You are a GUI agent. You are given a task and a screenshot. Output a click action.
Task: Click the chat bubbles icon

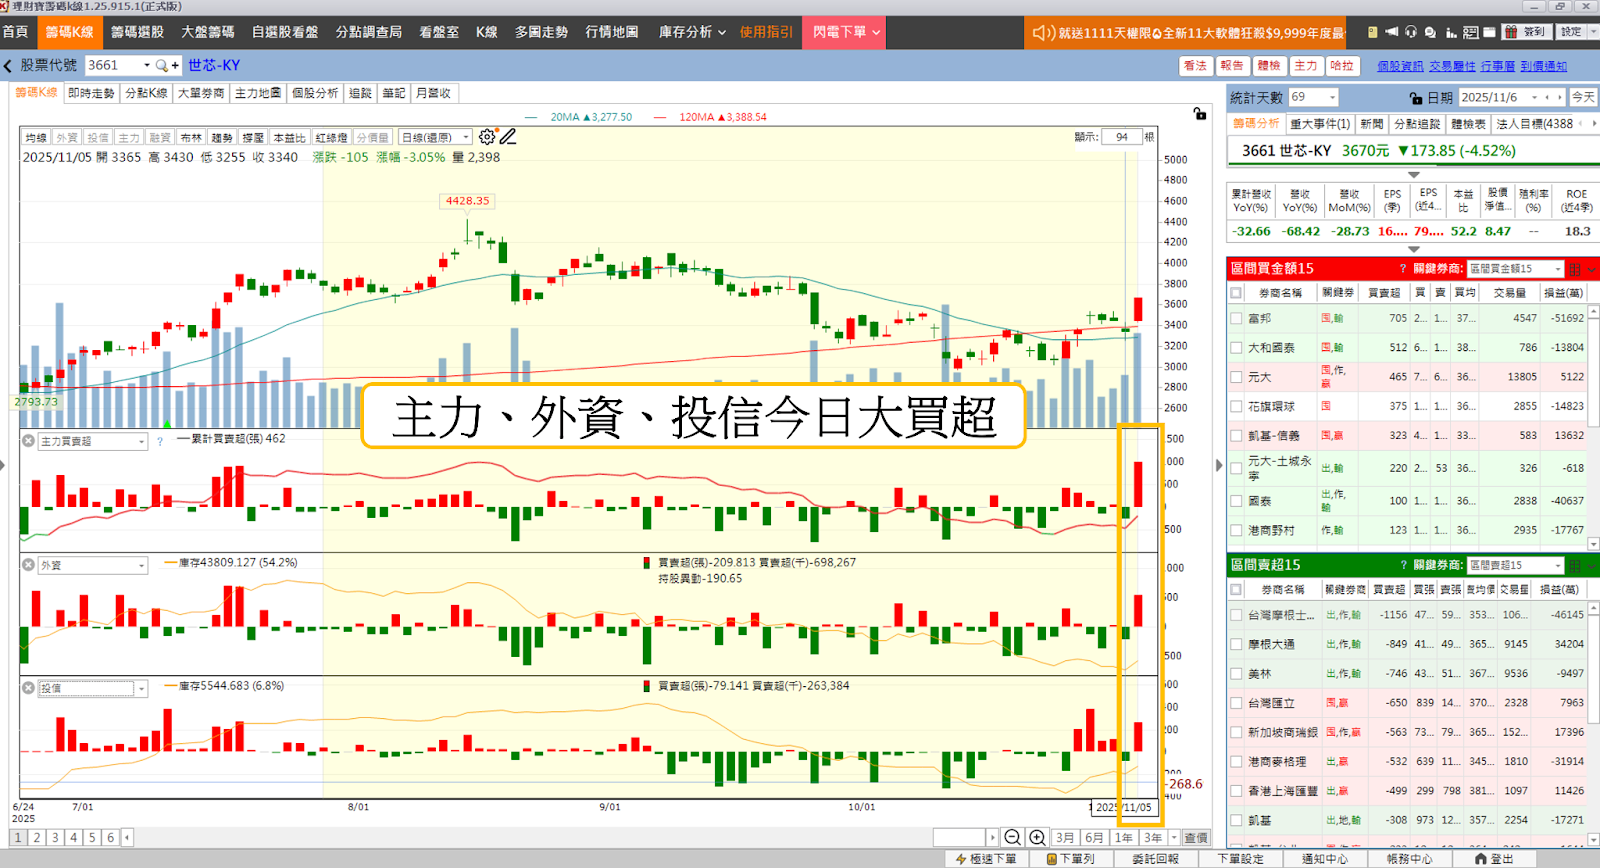pyautogui.click(x=1431, y=32)
